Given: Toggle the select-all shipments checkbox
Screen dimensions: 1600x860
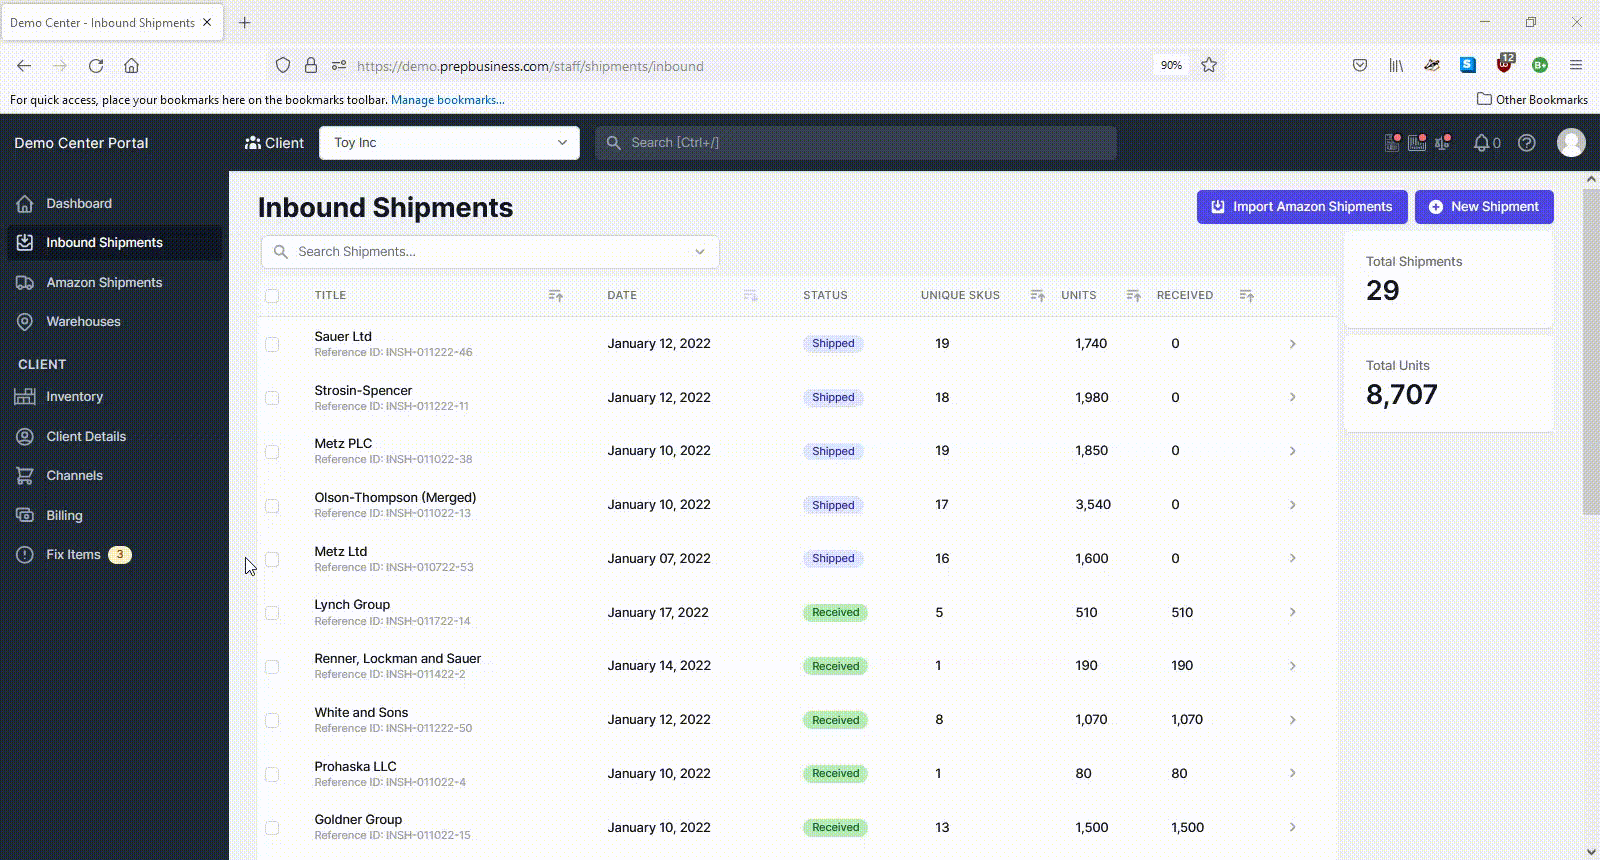Looking at the screenshot, I should pyautogui.click(x=272, y=296).
